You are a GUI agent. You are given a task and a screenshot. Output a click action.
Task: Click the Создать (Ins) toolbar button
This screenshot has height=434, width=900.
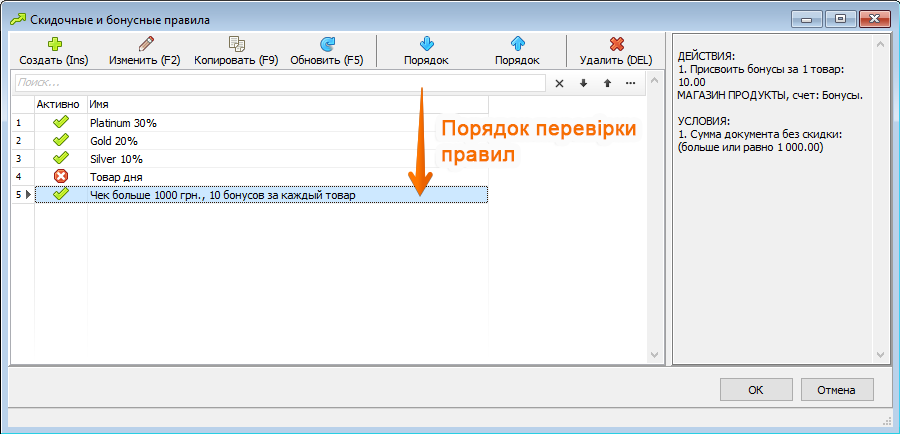coord(54,52)
